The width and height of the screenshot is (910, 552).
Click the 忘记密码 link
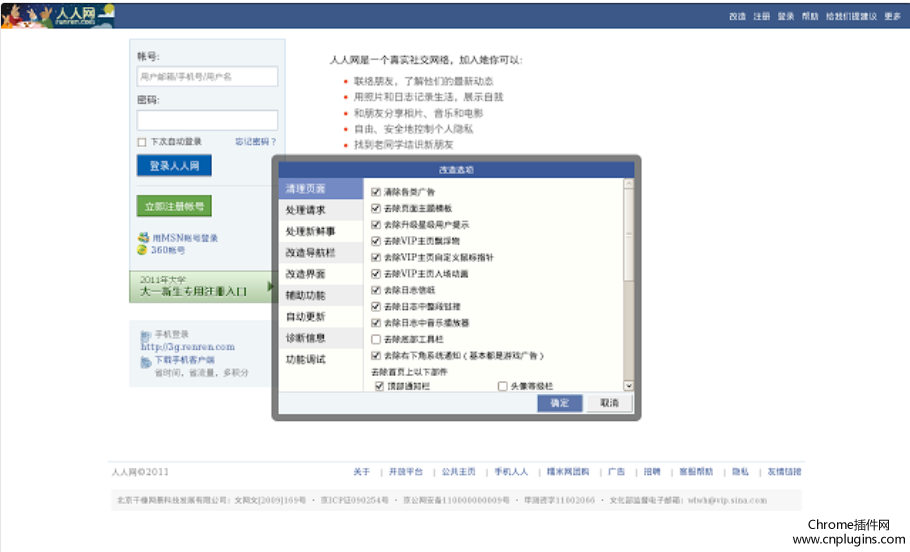click(x=256, y=142)
